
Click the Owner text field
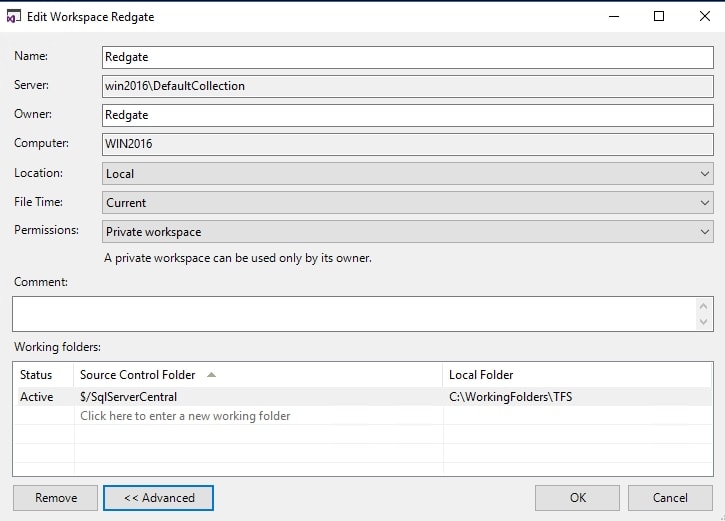pos(407,115)
